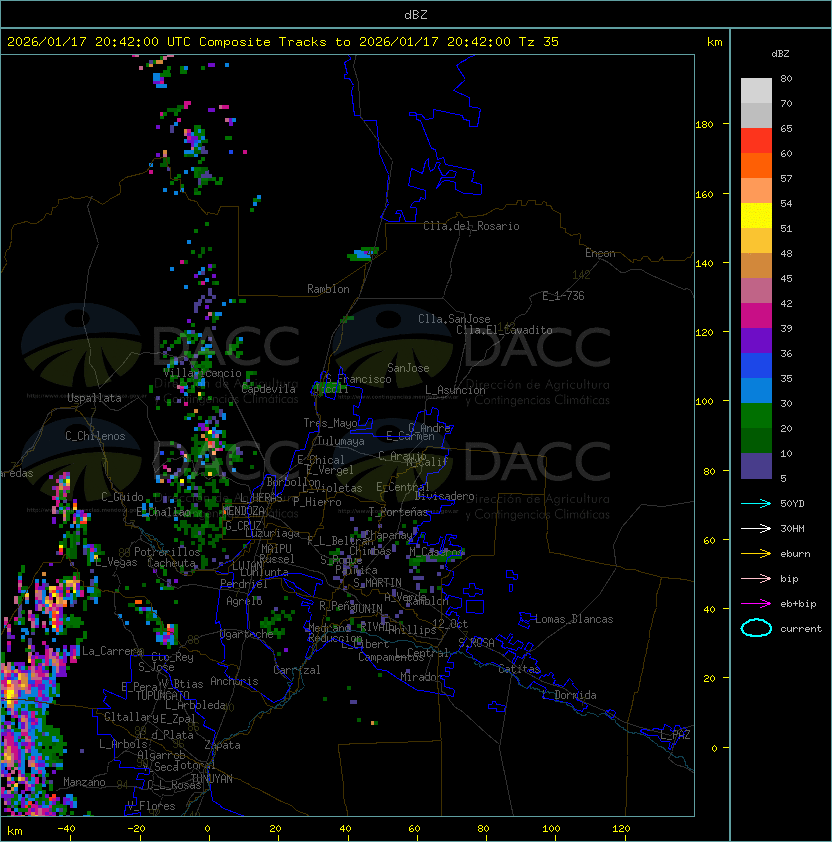
Task: Click the 'E_1-736' station label
Action: 563,296
